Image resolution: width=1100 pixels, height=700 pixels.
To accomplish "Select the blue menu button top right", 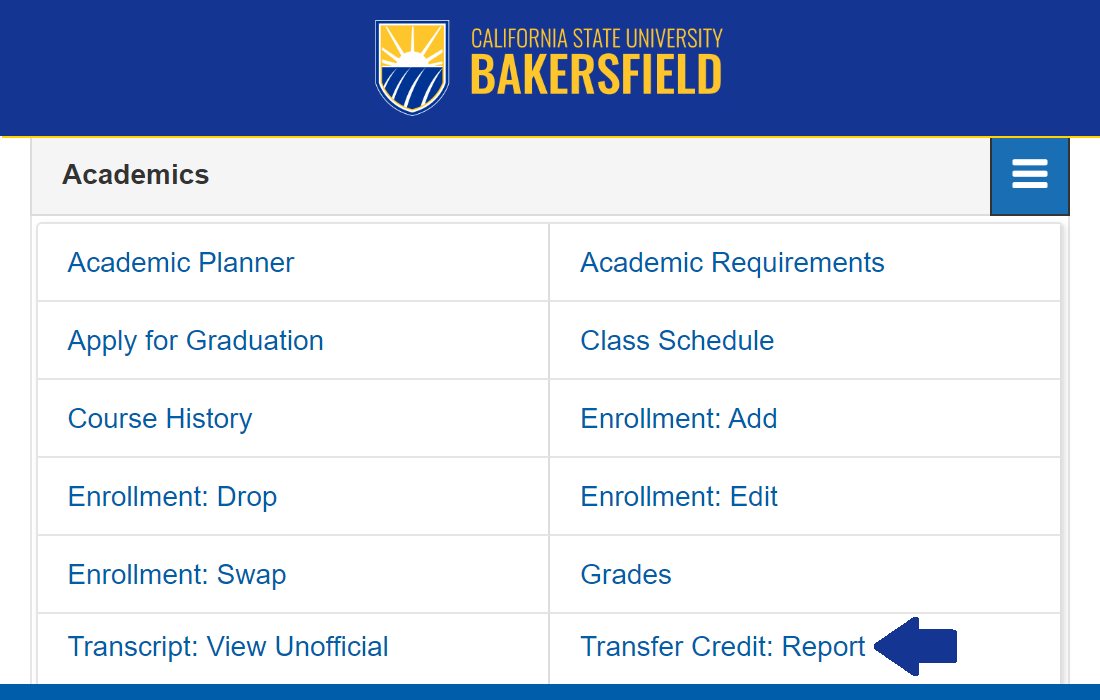I will 1029,176.
